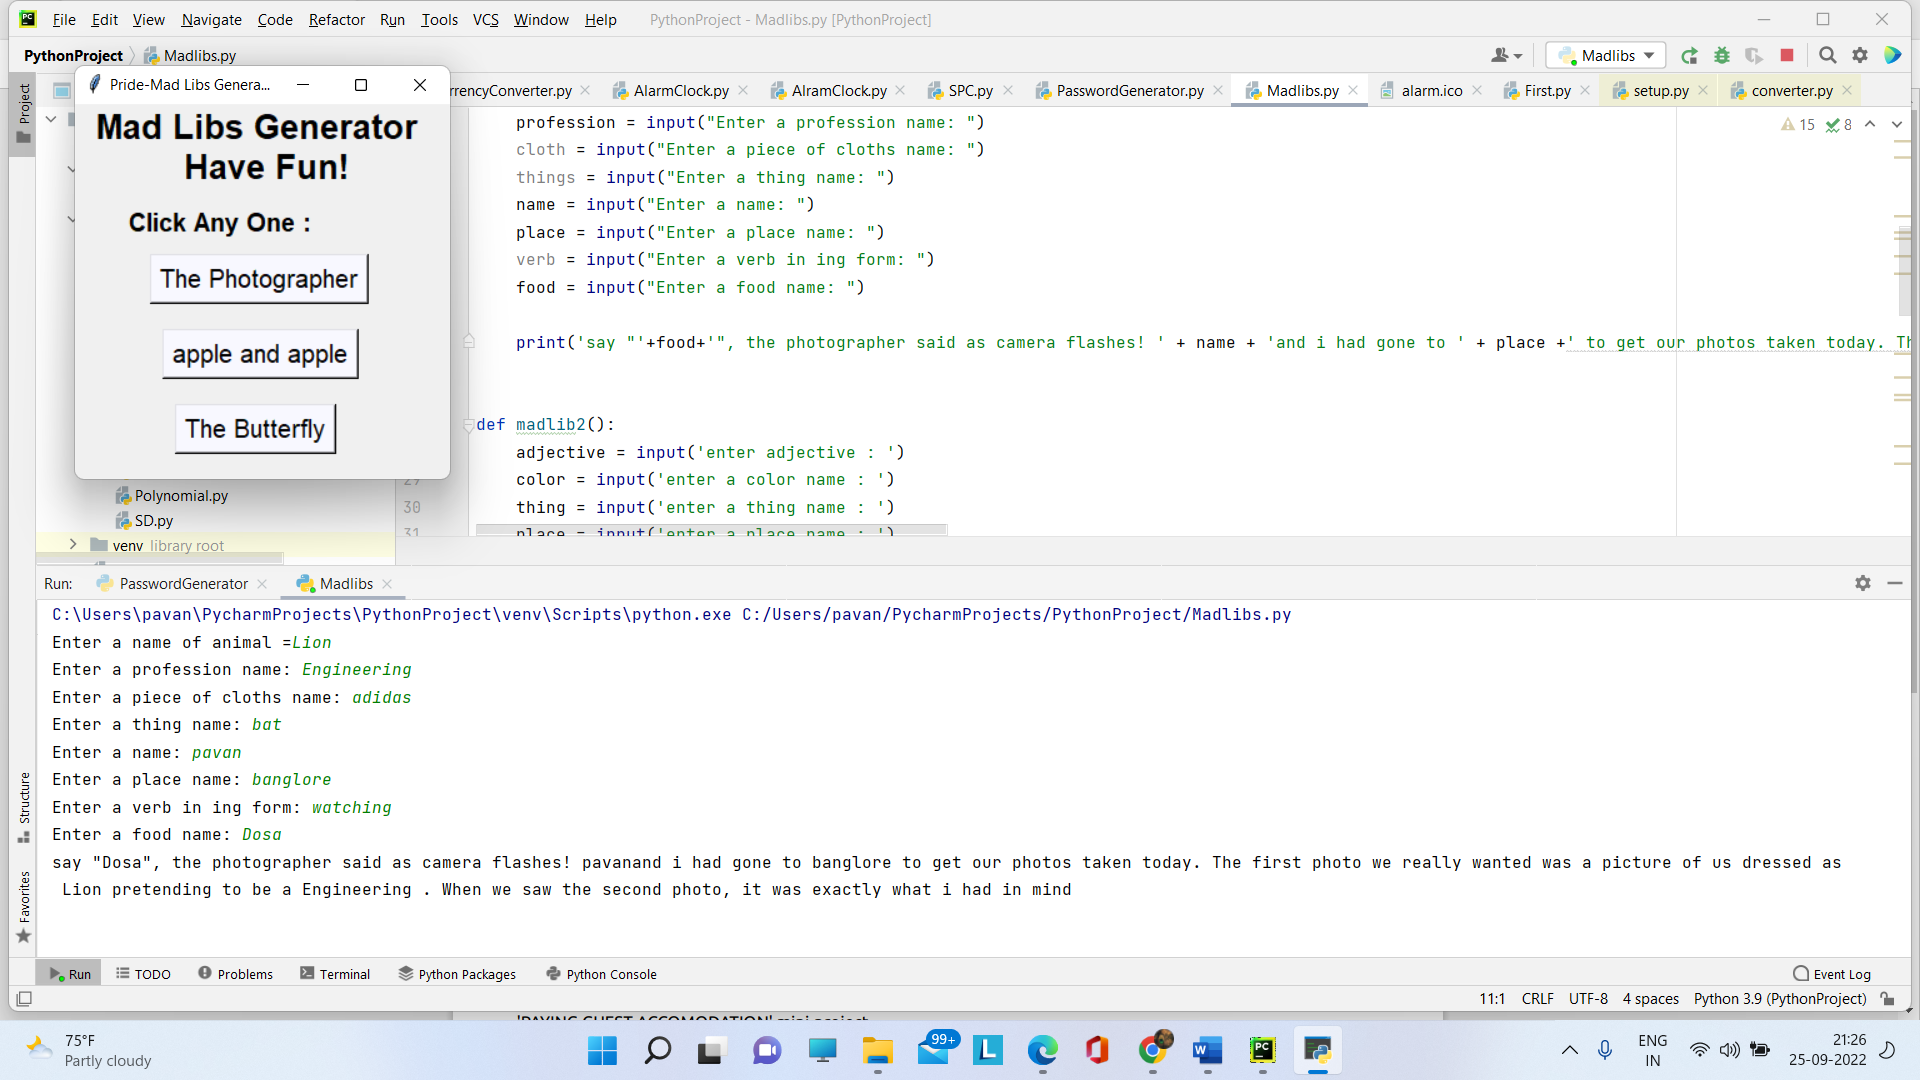Screen dimensions: 1920x1080
Task: Select Polynomial.py in project tree
Action: click(181, 496)
